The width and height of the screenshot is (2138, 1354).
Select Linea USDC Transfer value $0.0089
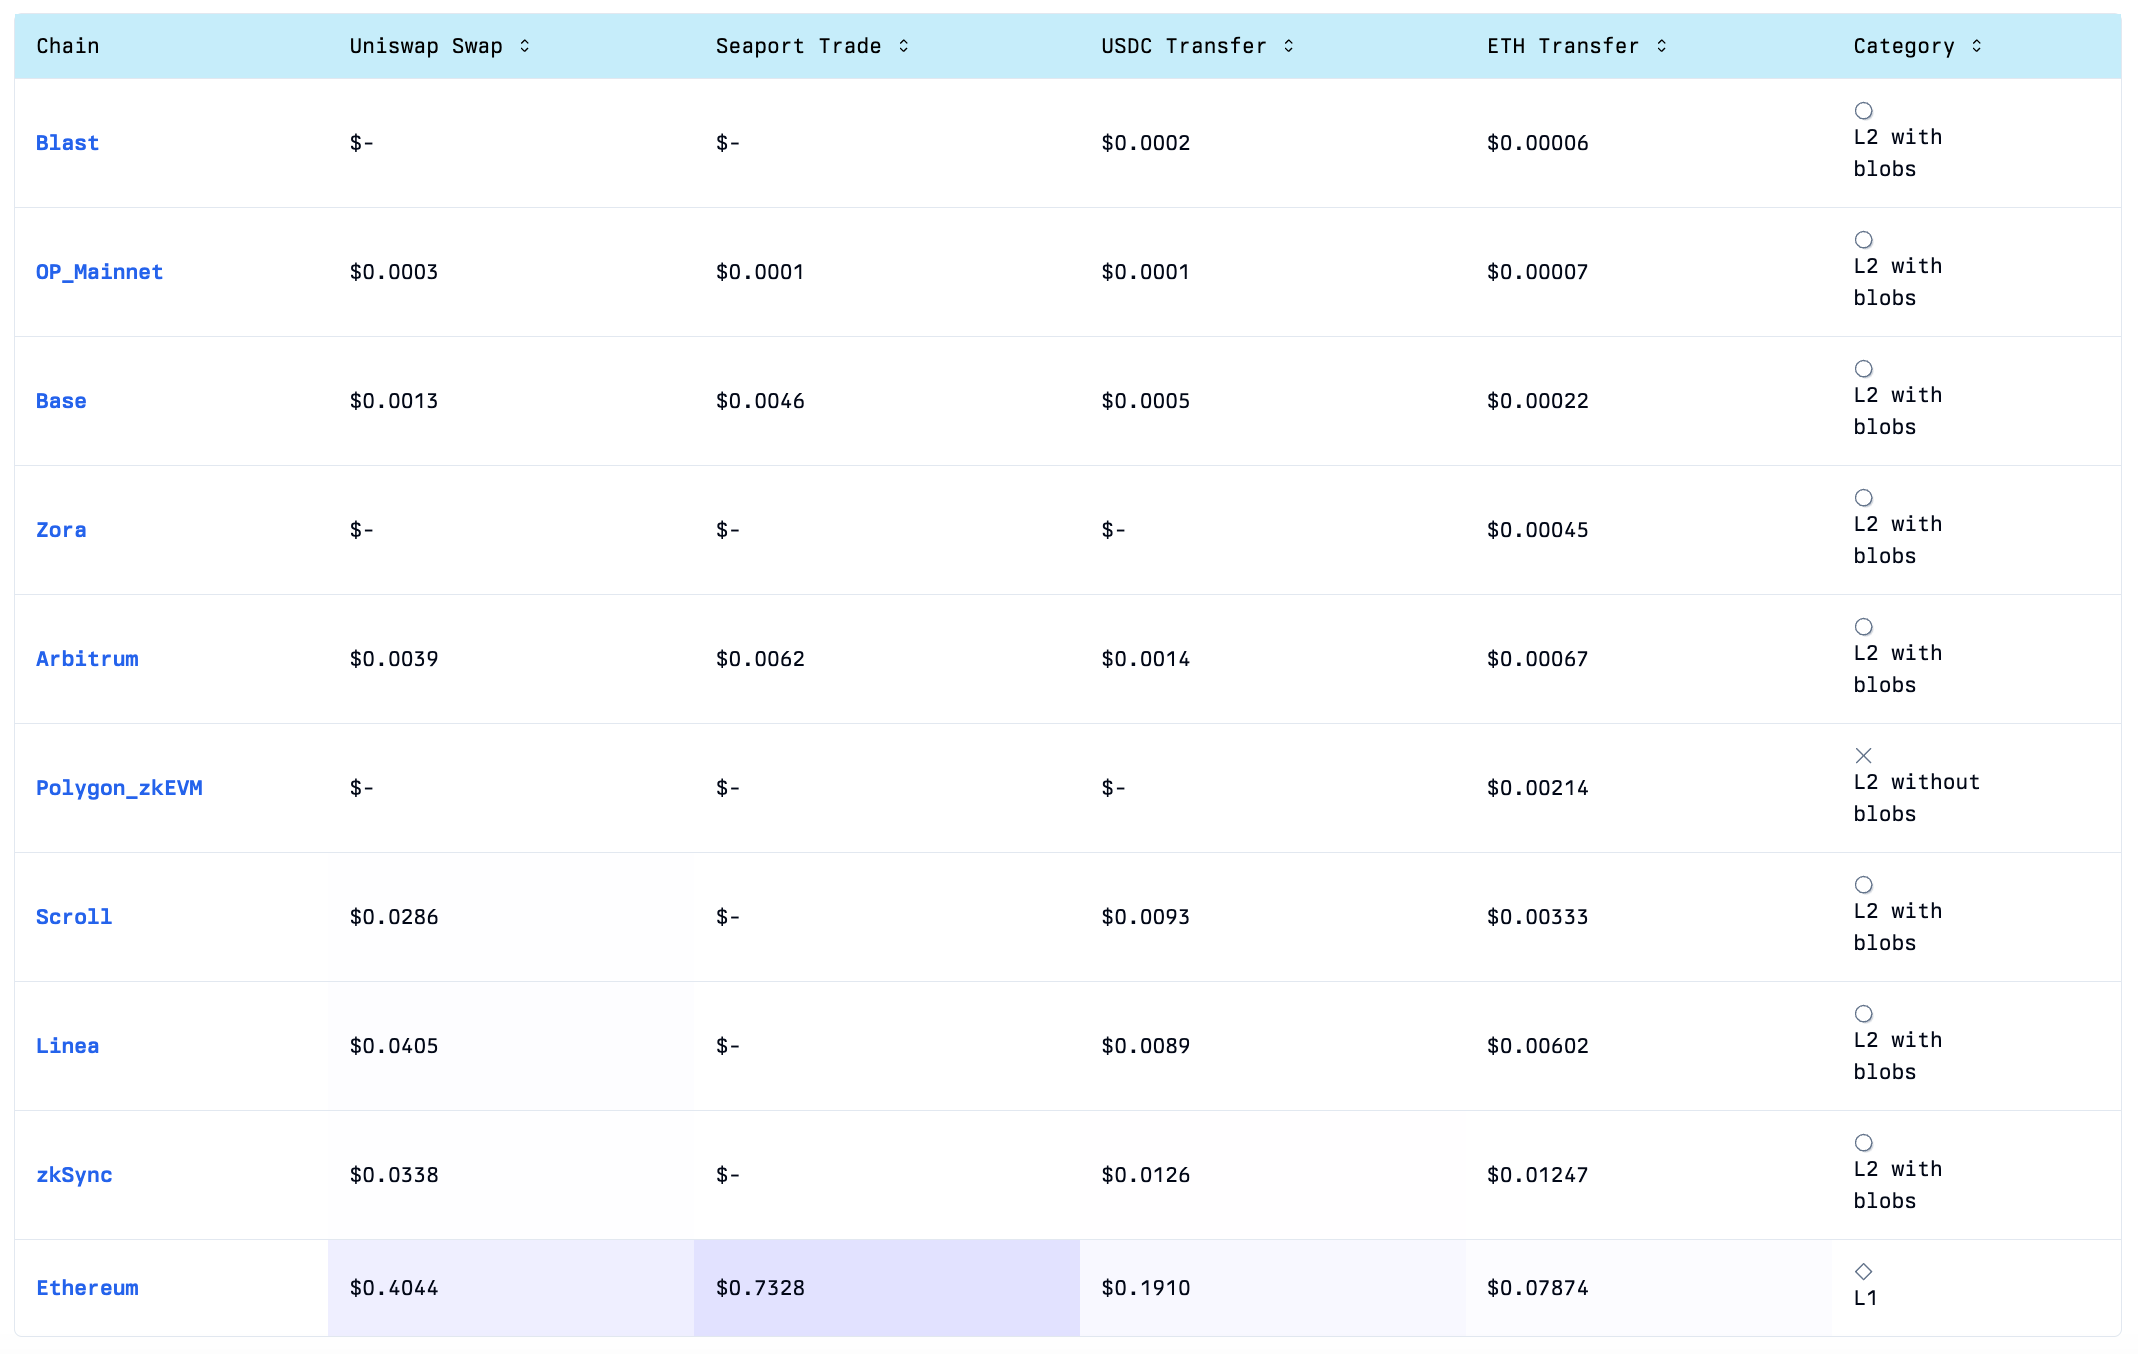1145,1046
